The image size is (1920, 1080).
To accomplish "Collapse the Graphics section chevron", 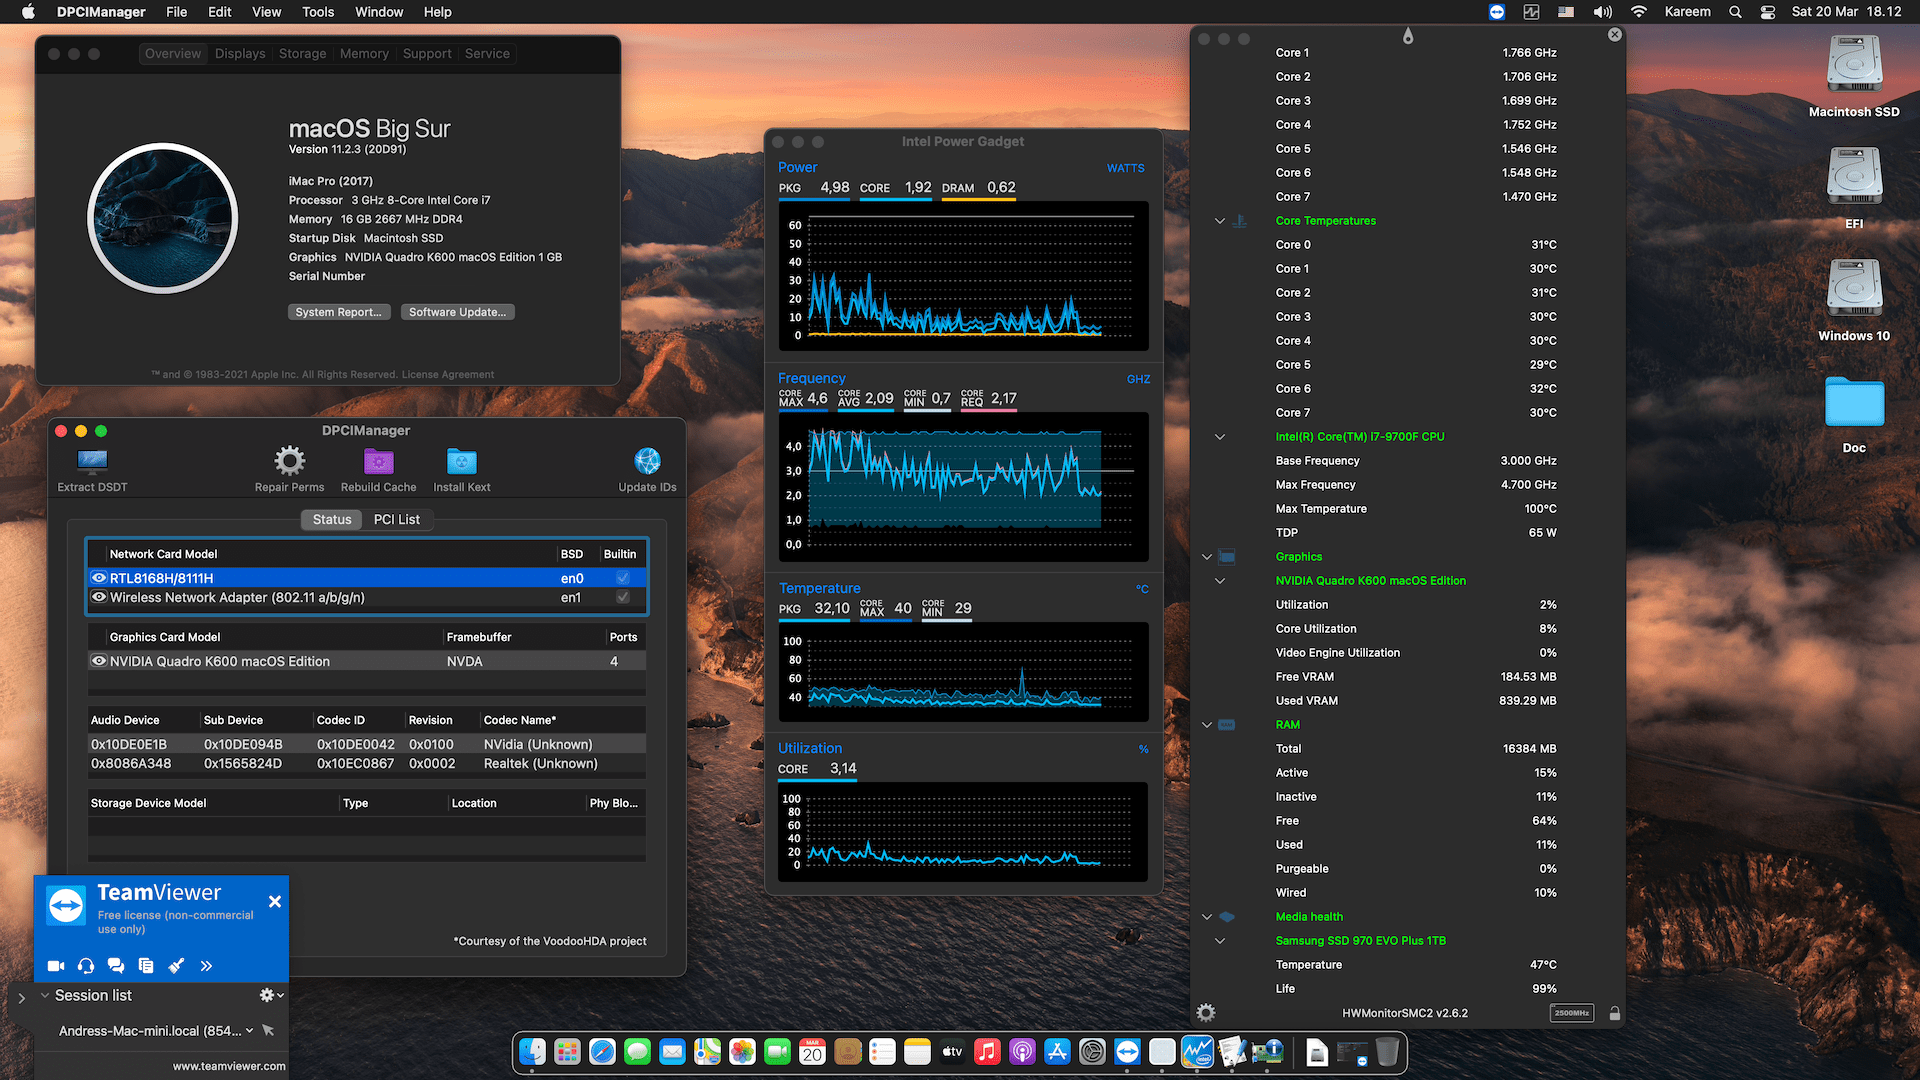I will pos(1207,557).
